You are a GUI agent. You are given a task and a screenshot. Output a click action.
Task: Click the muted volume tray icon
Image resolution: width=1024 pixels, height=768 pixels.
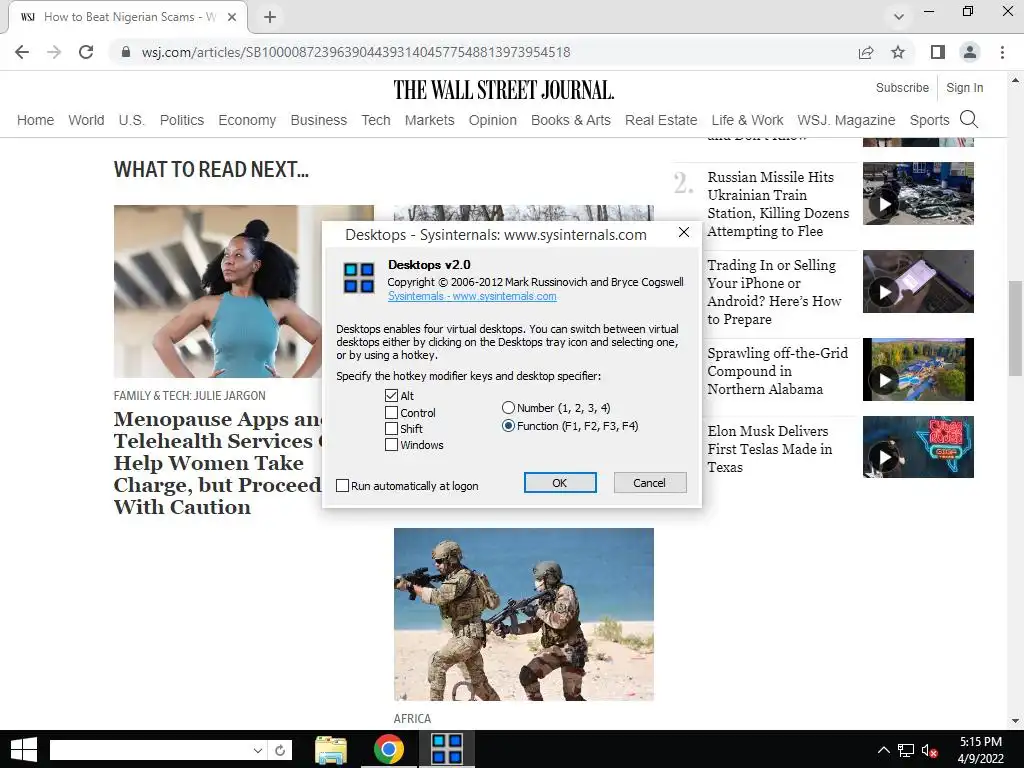tap(929, 751)
